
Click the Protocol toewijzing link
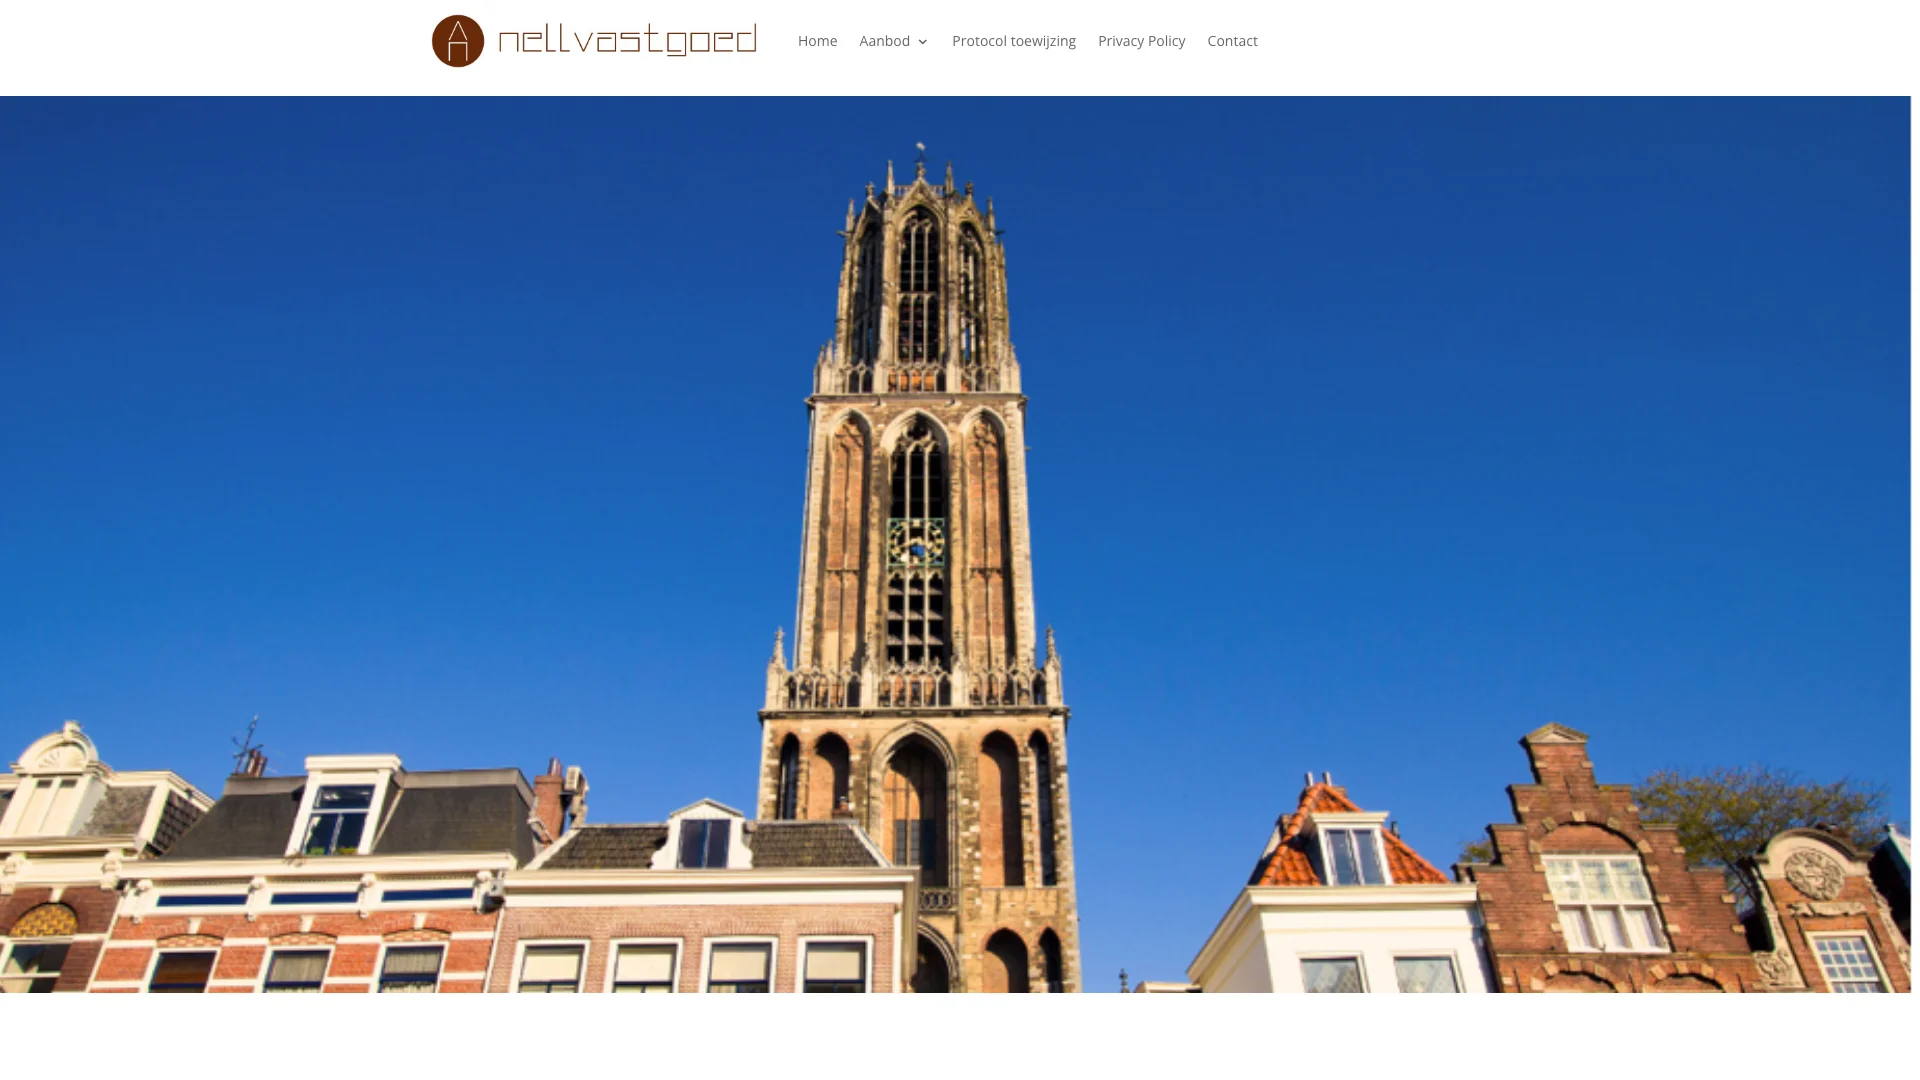1014,41
